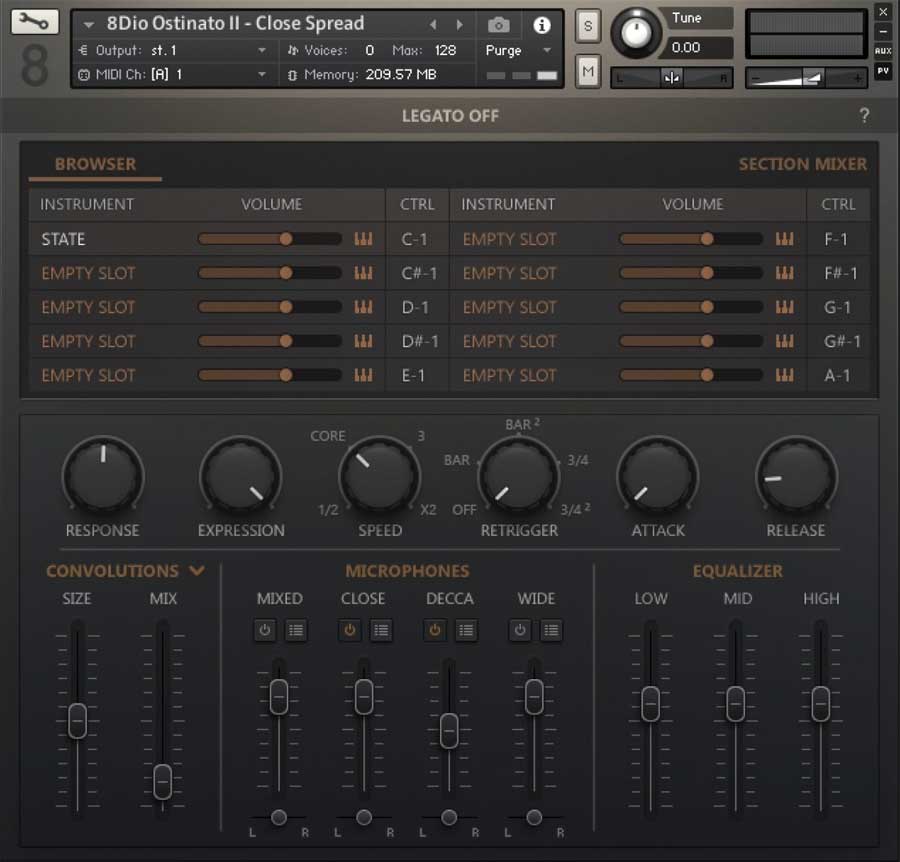Click the STATE volume slider

tap(270, 239)
